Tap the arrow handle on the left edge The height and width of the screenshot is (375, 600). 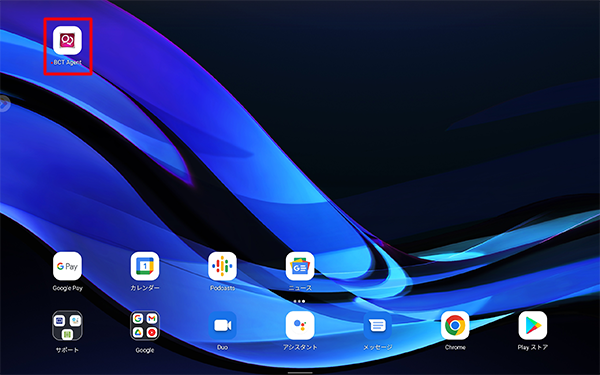pos(4,104)
